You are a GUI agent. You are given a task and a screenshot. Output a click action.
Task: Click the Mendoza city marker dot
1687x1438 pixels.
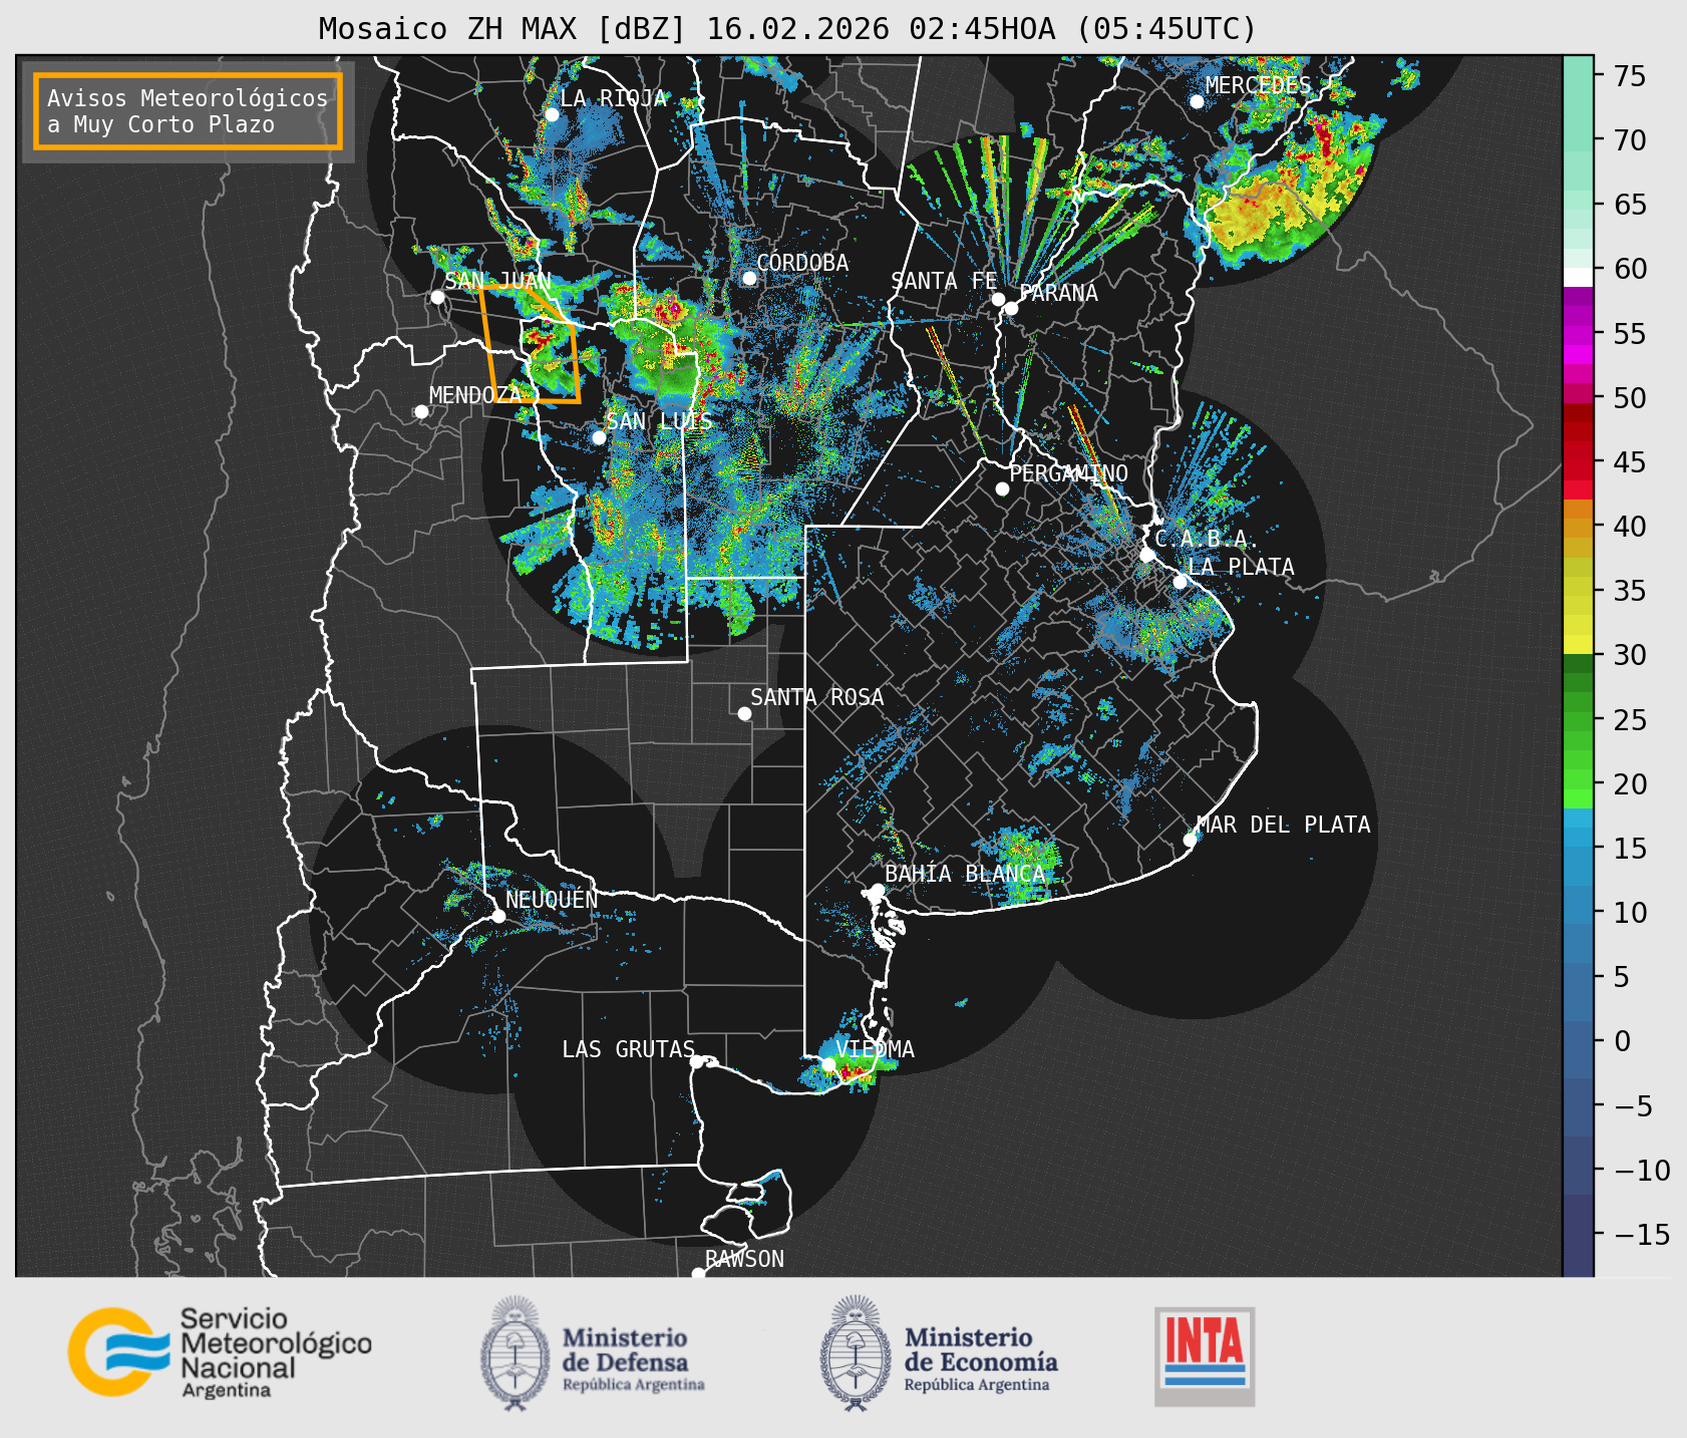421,412
